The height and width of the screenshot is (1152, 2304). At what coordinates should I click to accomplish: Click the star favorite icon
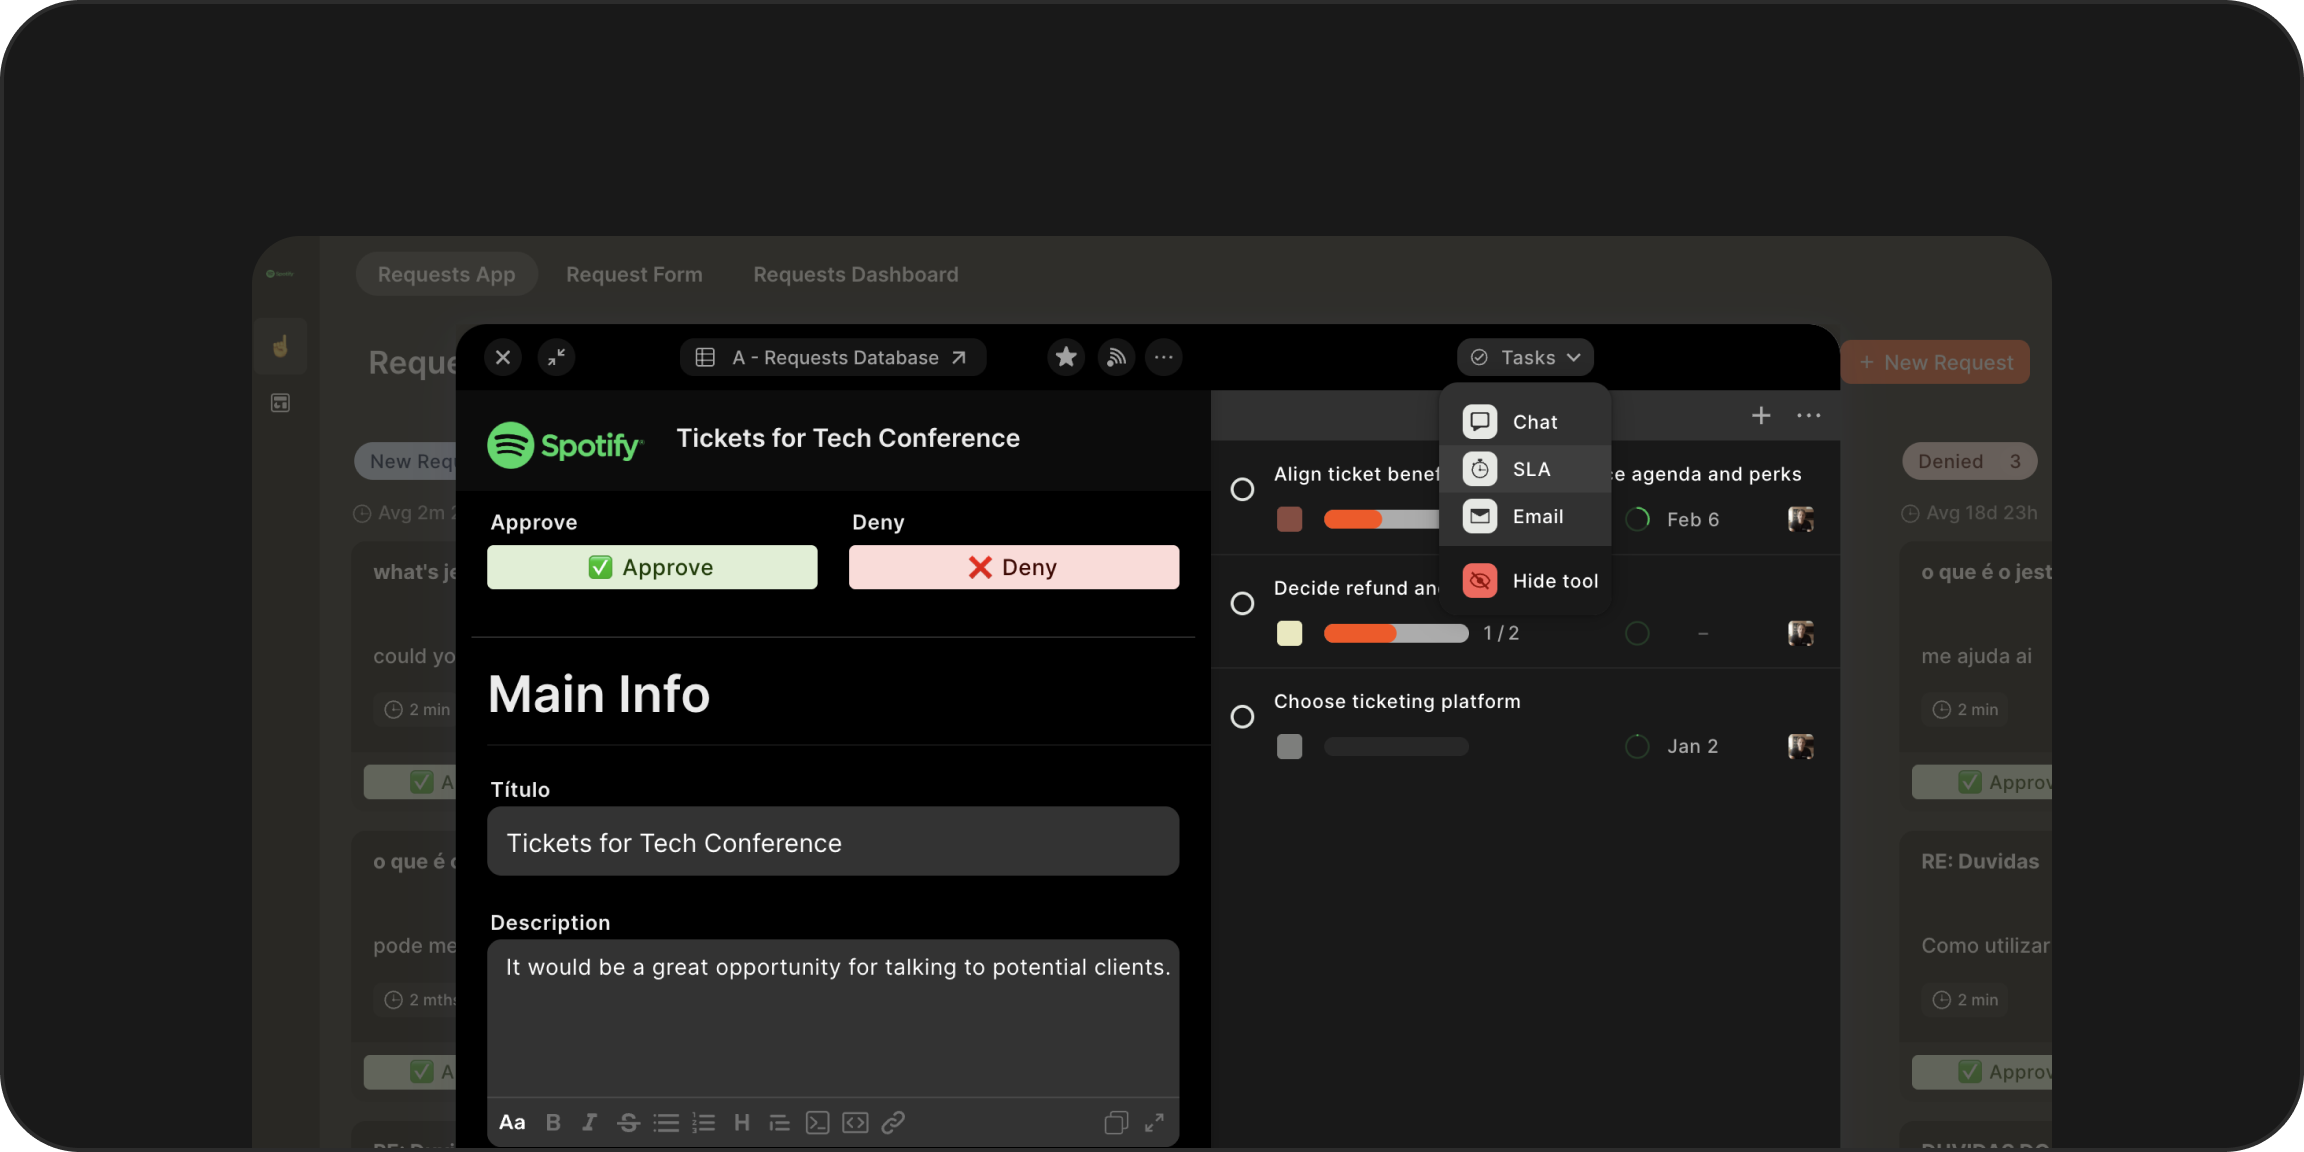coord(1066,357)
